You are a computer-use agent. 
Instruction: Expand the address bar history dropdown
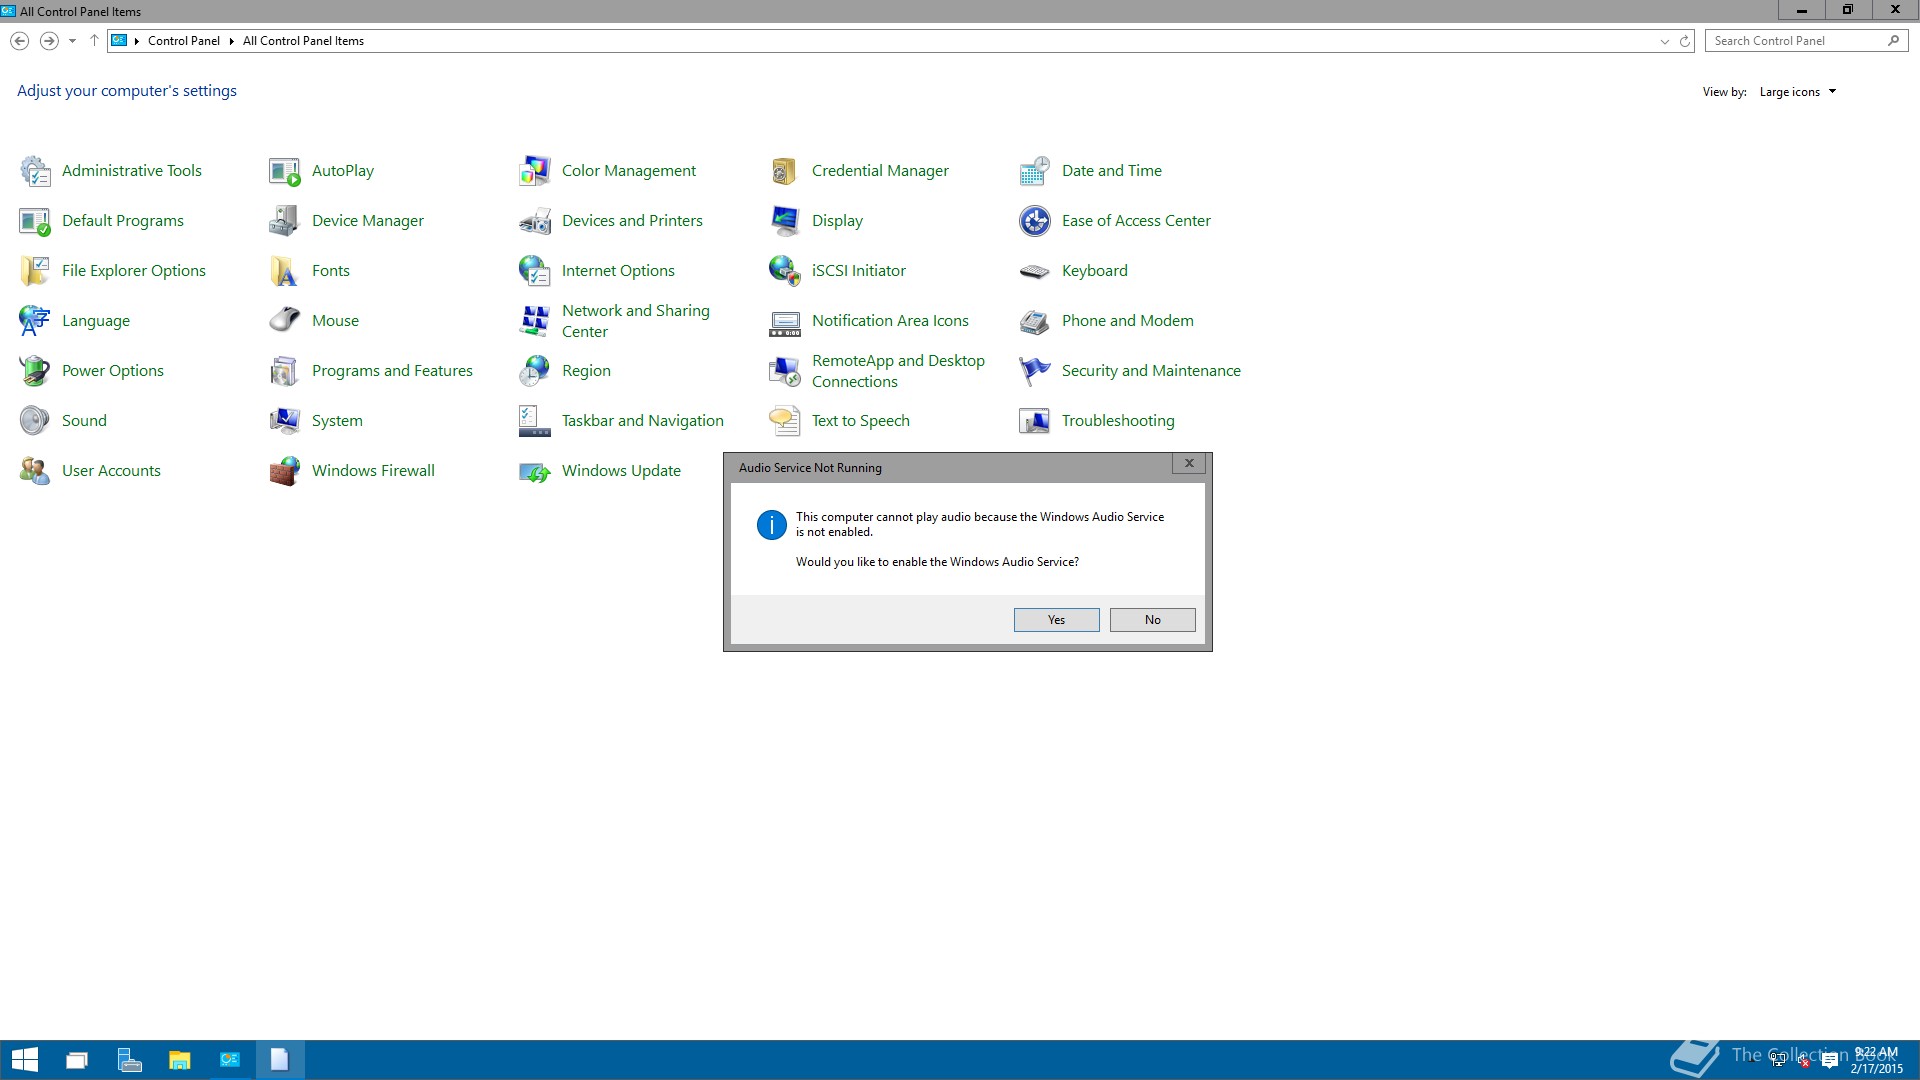coord(1664,41)
